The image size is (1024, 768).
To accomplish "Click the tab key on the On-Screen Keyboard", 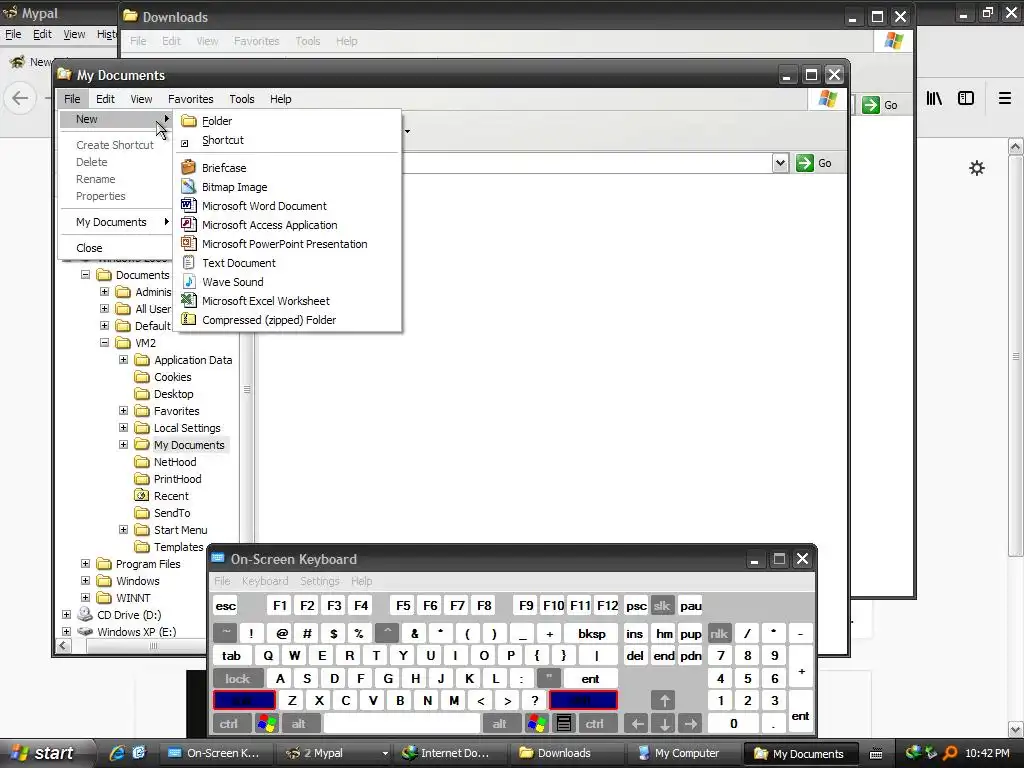I will [231, 656].
